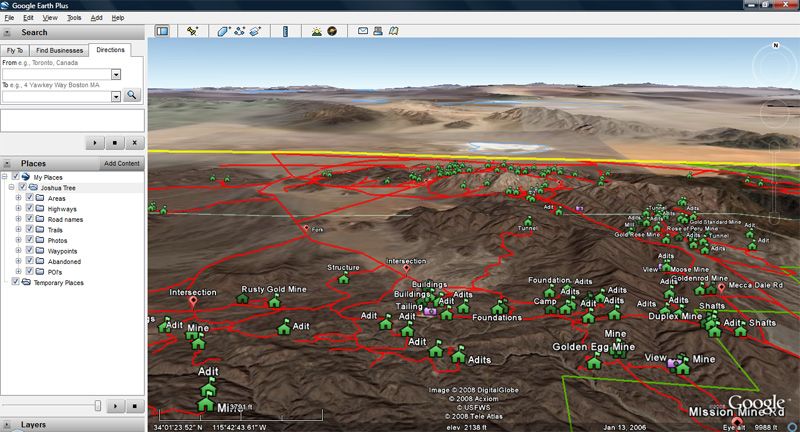This screenshot has height=432, width=800.
Task: Click the Email envelope icon
Action: [x=363, y=31]
